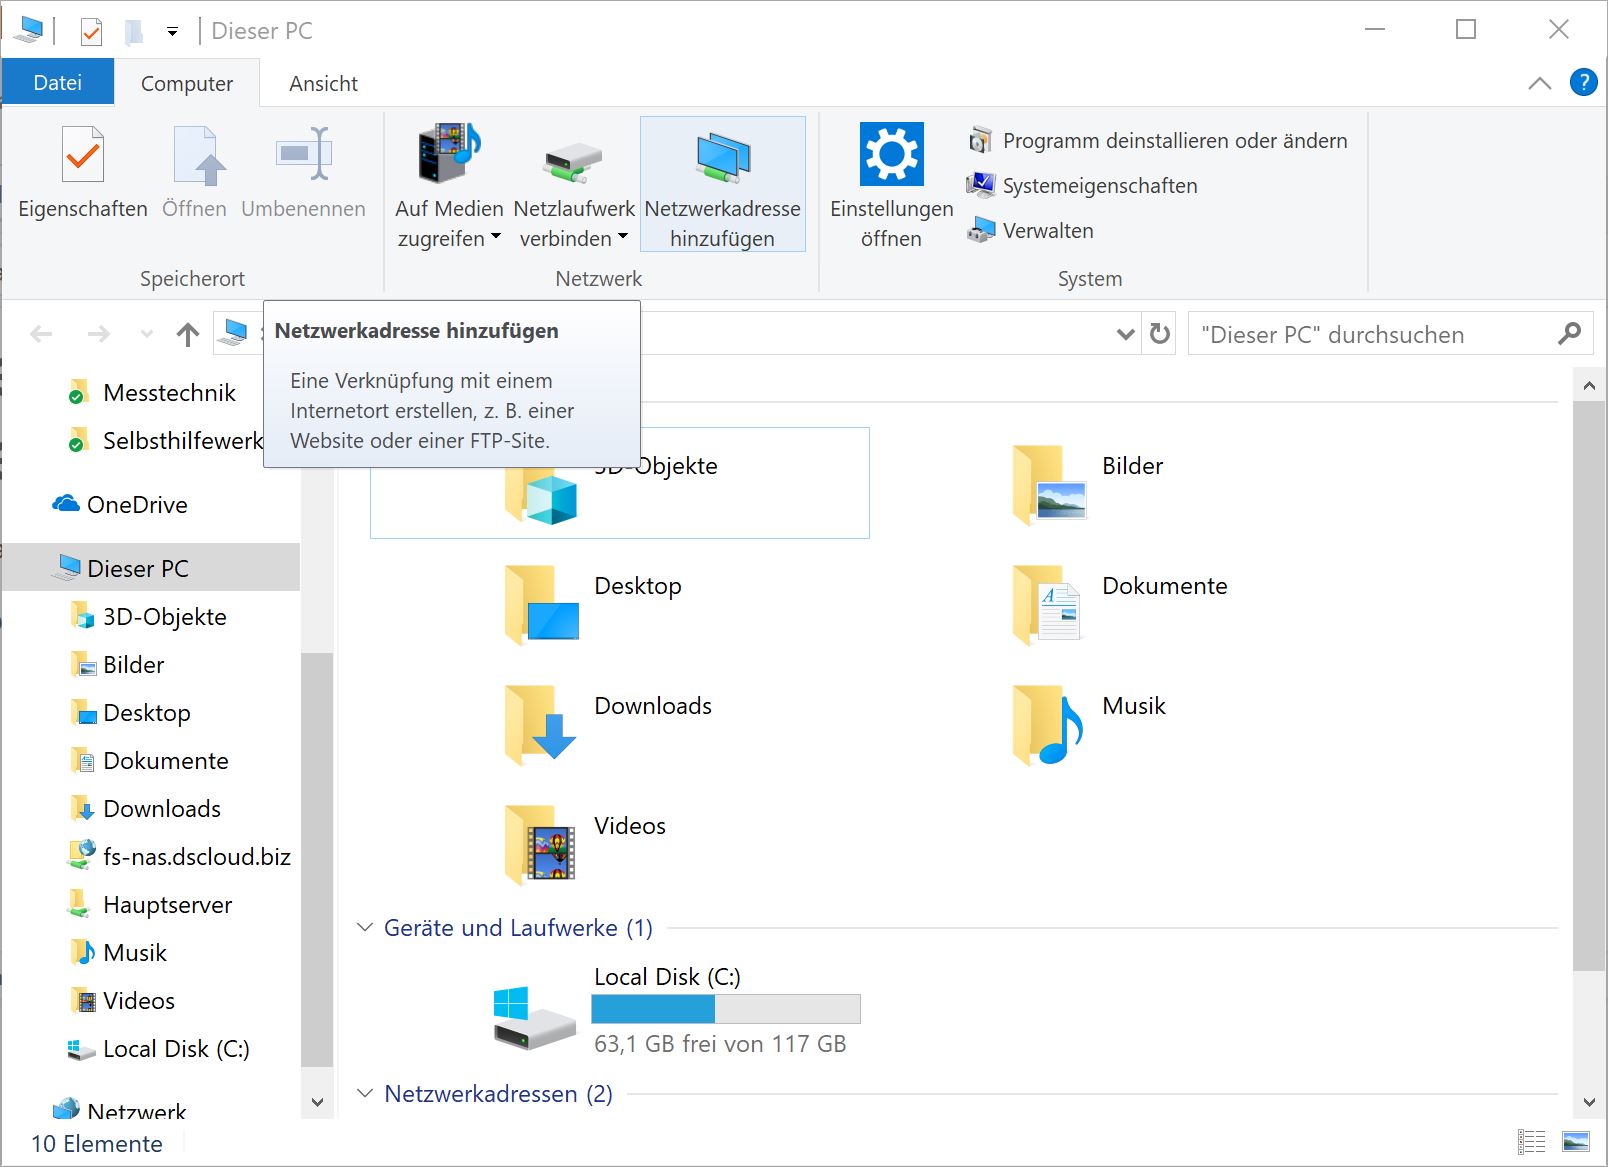The height and width of the screenshot is (1167, 1608).
Task: Go back with the back arrow
Action: point(41,334)
